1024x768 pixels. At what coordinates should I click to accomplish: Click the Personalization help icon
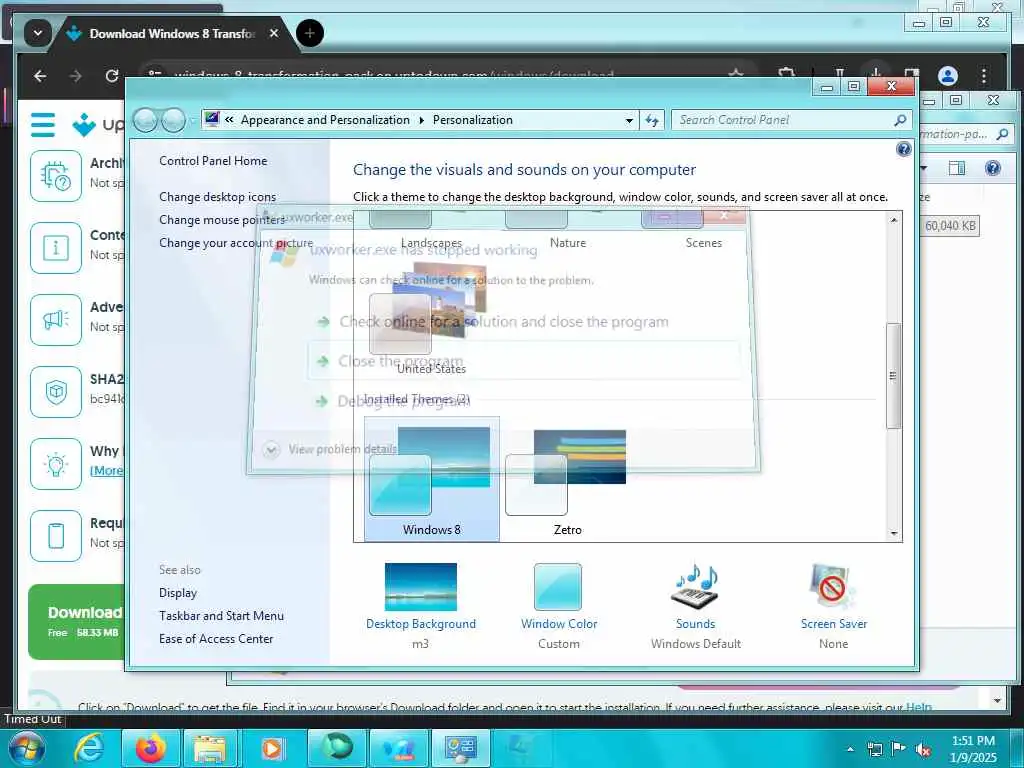pos(904,149)
